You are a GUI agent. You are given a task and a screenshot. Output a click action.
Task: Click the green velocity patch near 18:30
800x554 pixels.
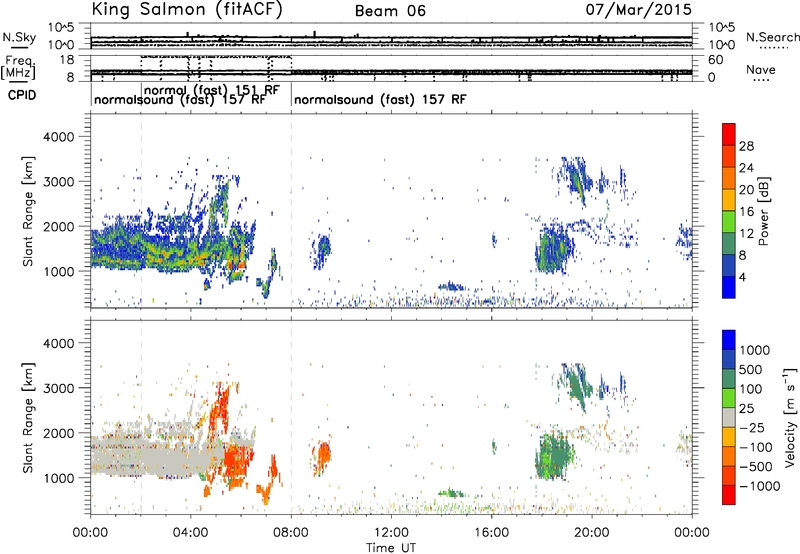[554, 456]
